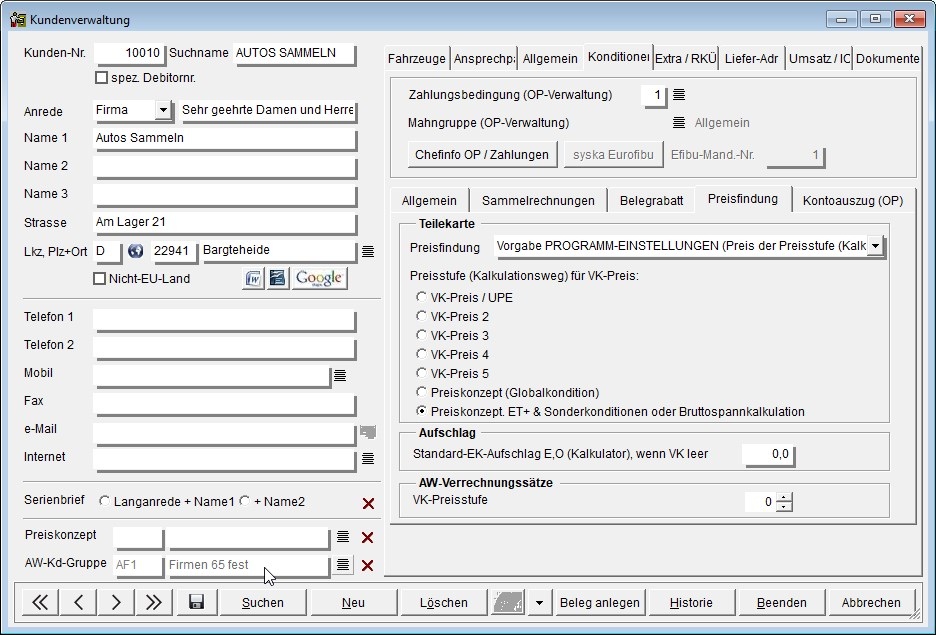Select Preiskonzept. ET+ & Sonderkonditionen radio button
Image resolution: width=936 pixels, height=635 pixels.
tap(421, 411)
